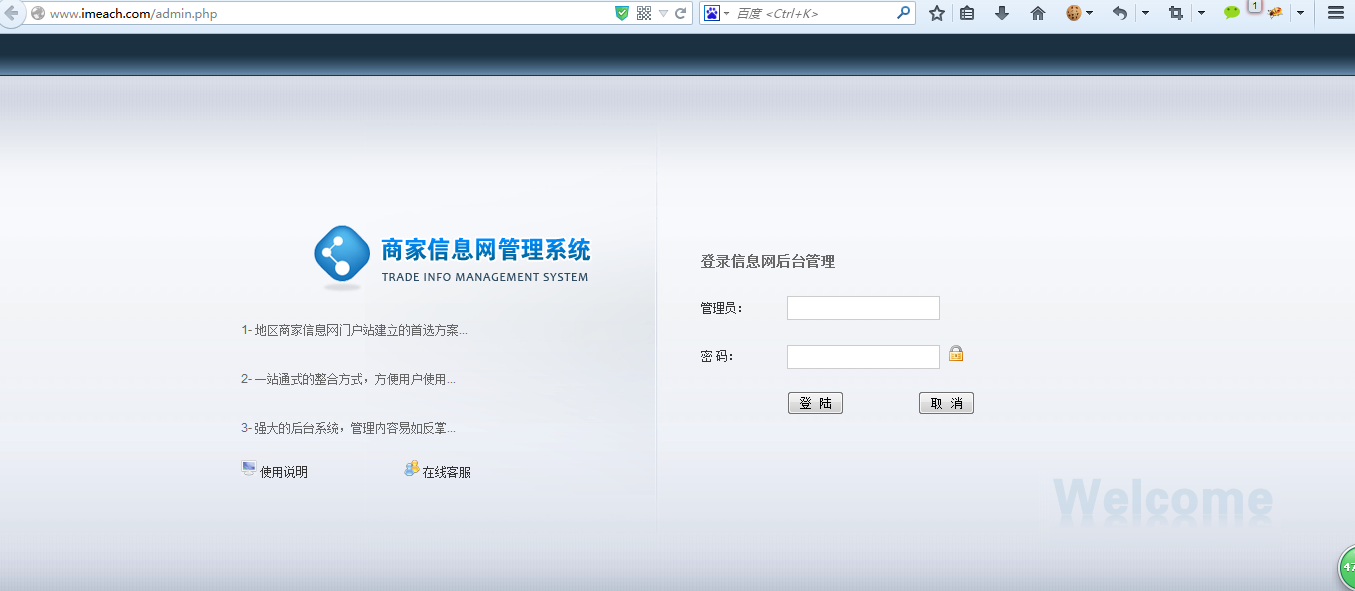Click the magnifying glass search icon
This screenshot has width=1355, height=591.
pos(903,13)
